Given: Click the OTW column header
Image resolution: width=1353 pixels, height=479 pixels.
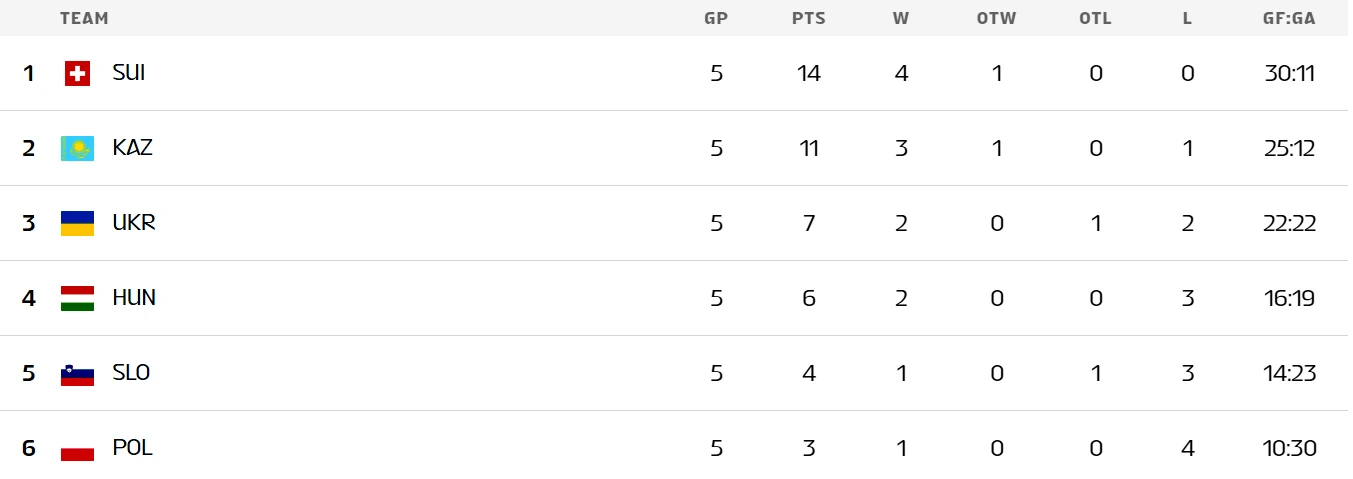Looking at the screenshot, I should 996,18.
